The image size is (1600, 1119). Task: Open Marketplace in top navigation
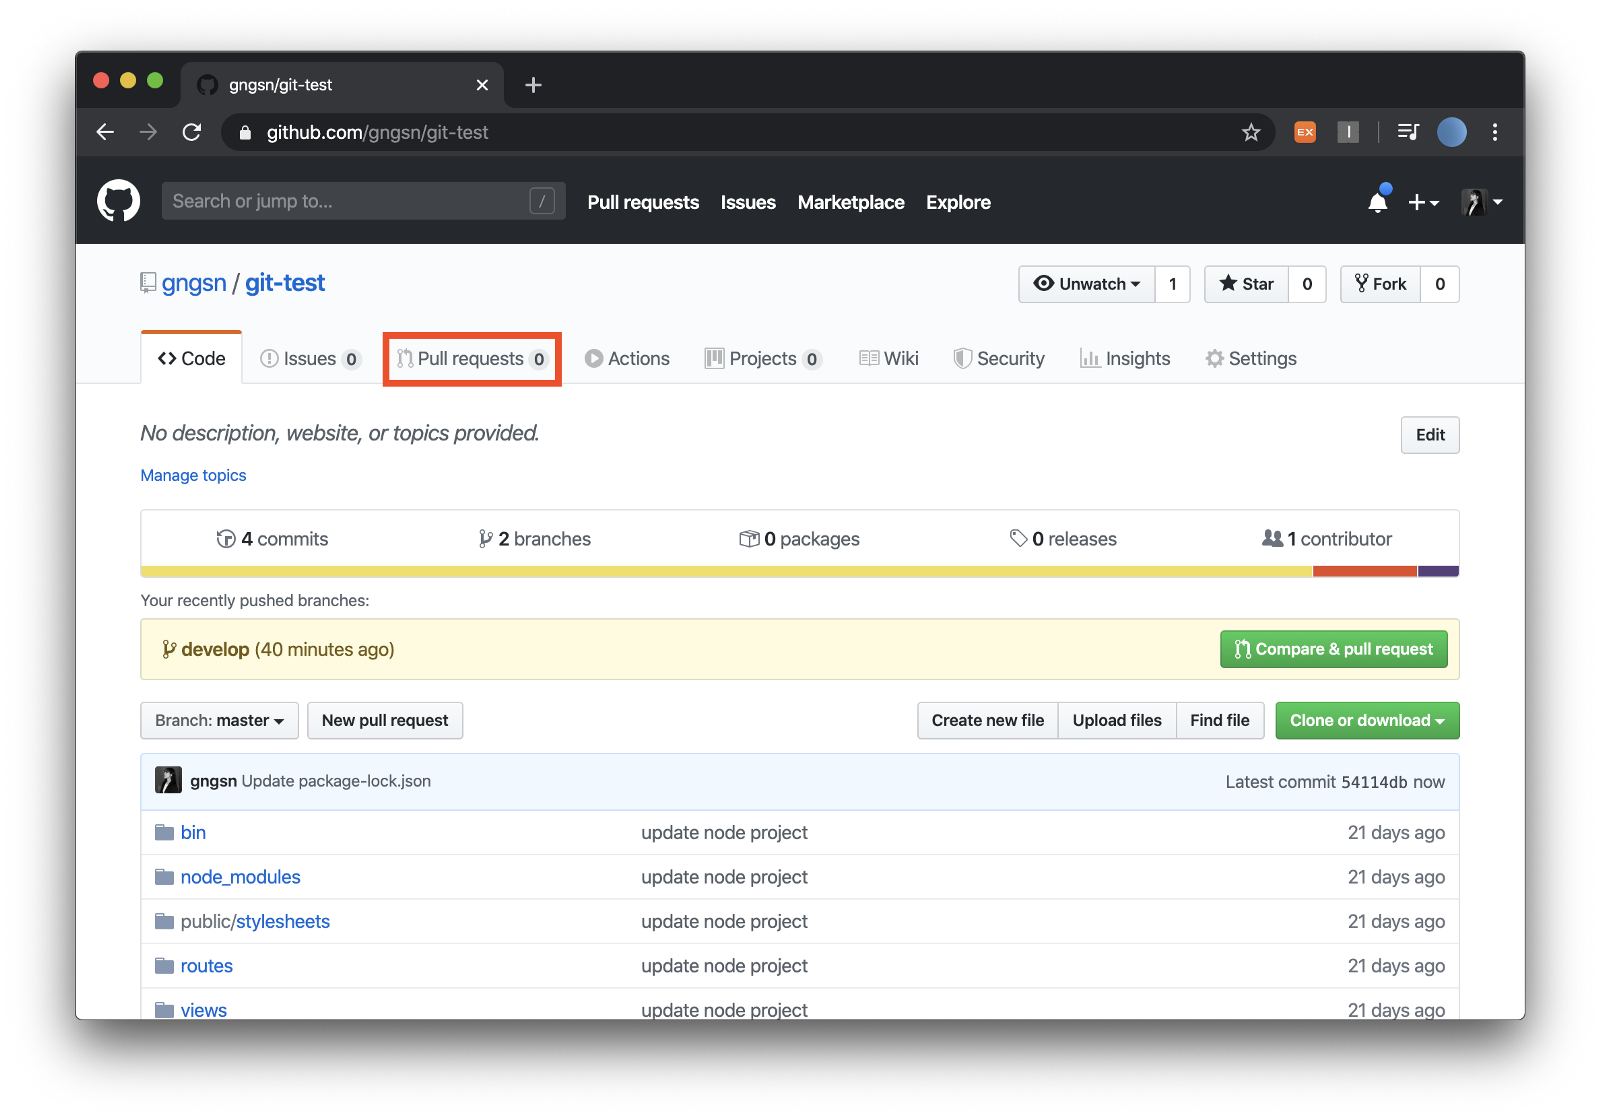click(851, 202)
